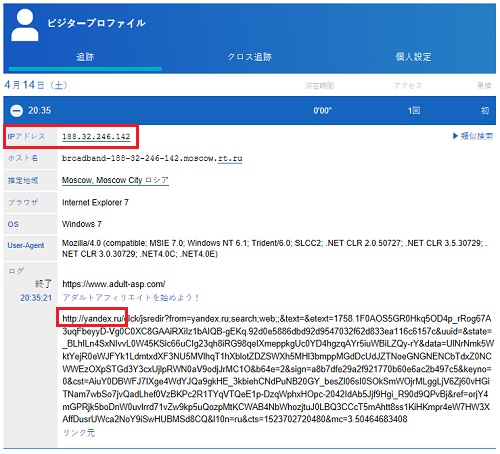The image size is (500, 454).
Task: Click the ホスト名 row label
Action: [23, 158]
